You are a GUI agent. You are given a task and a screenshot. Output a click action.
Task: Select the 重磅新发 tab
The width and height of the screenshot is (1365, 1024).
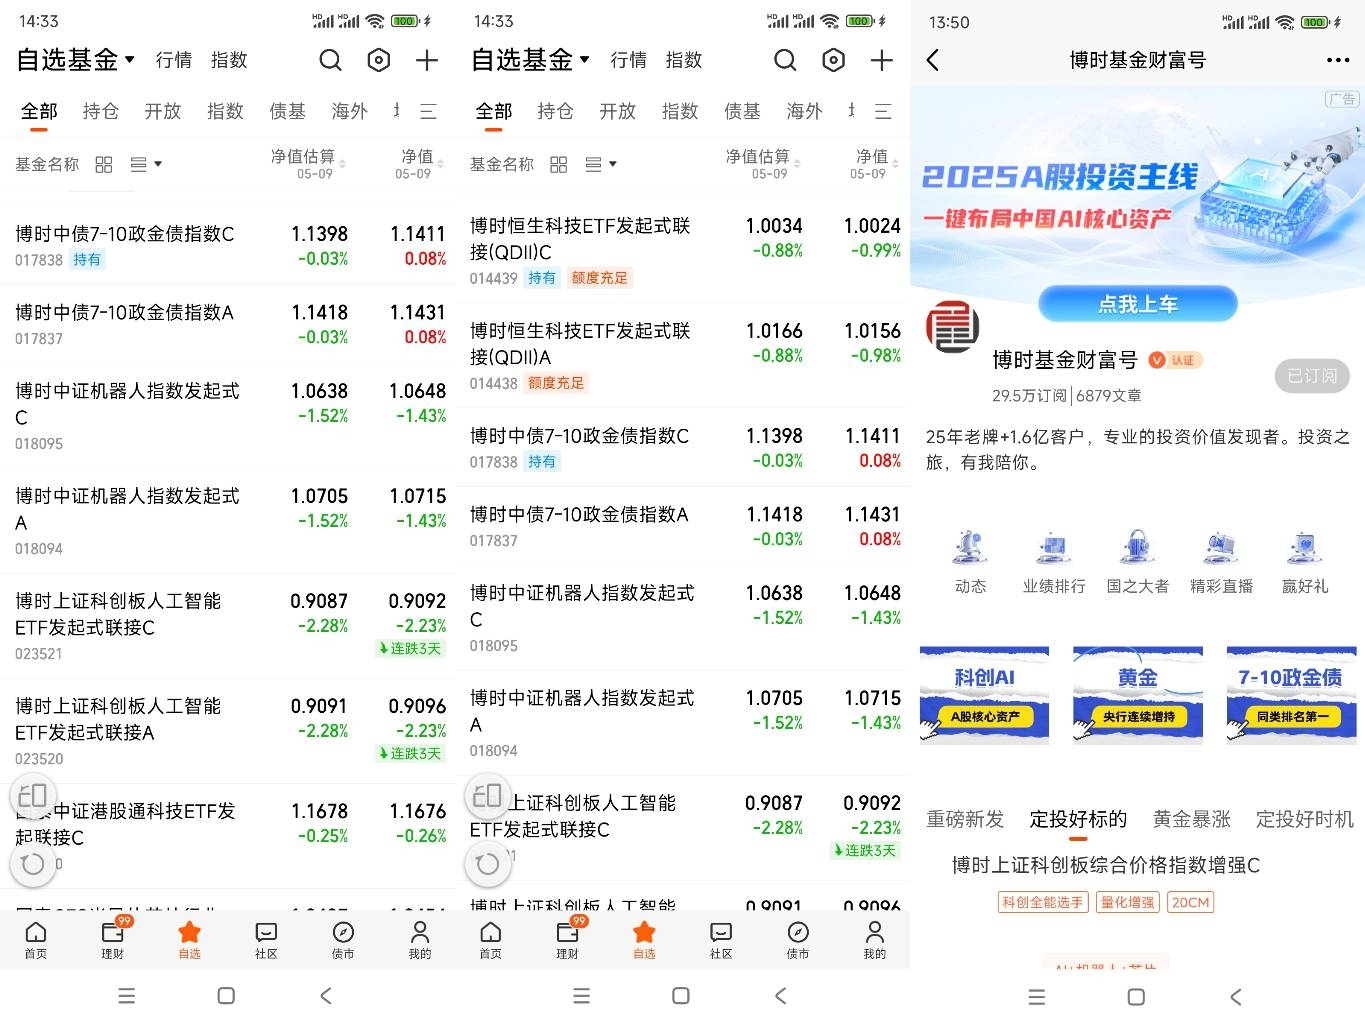(965, 819)
